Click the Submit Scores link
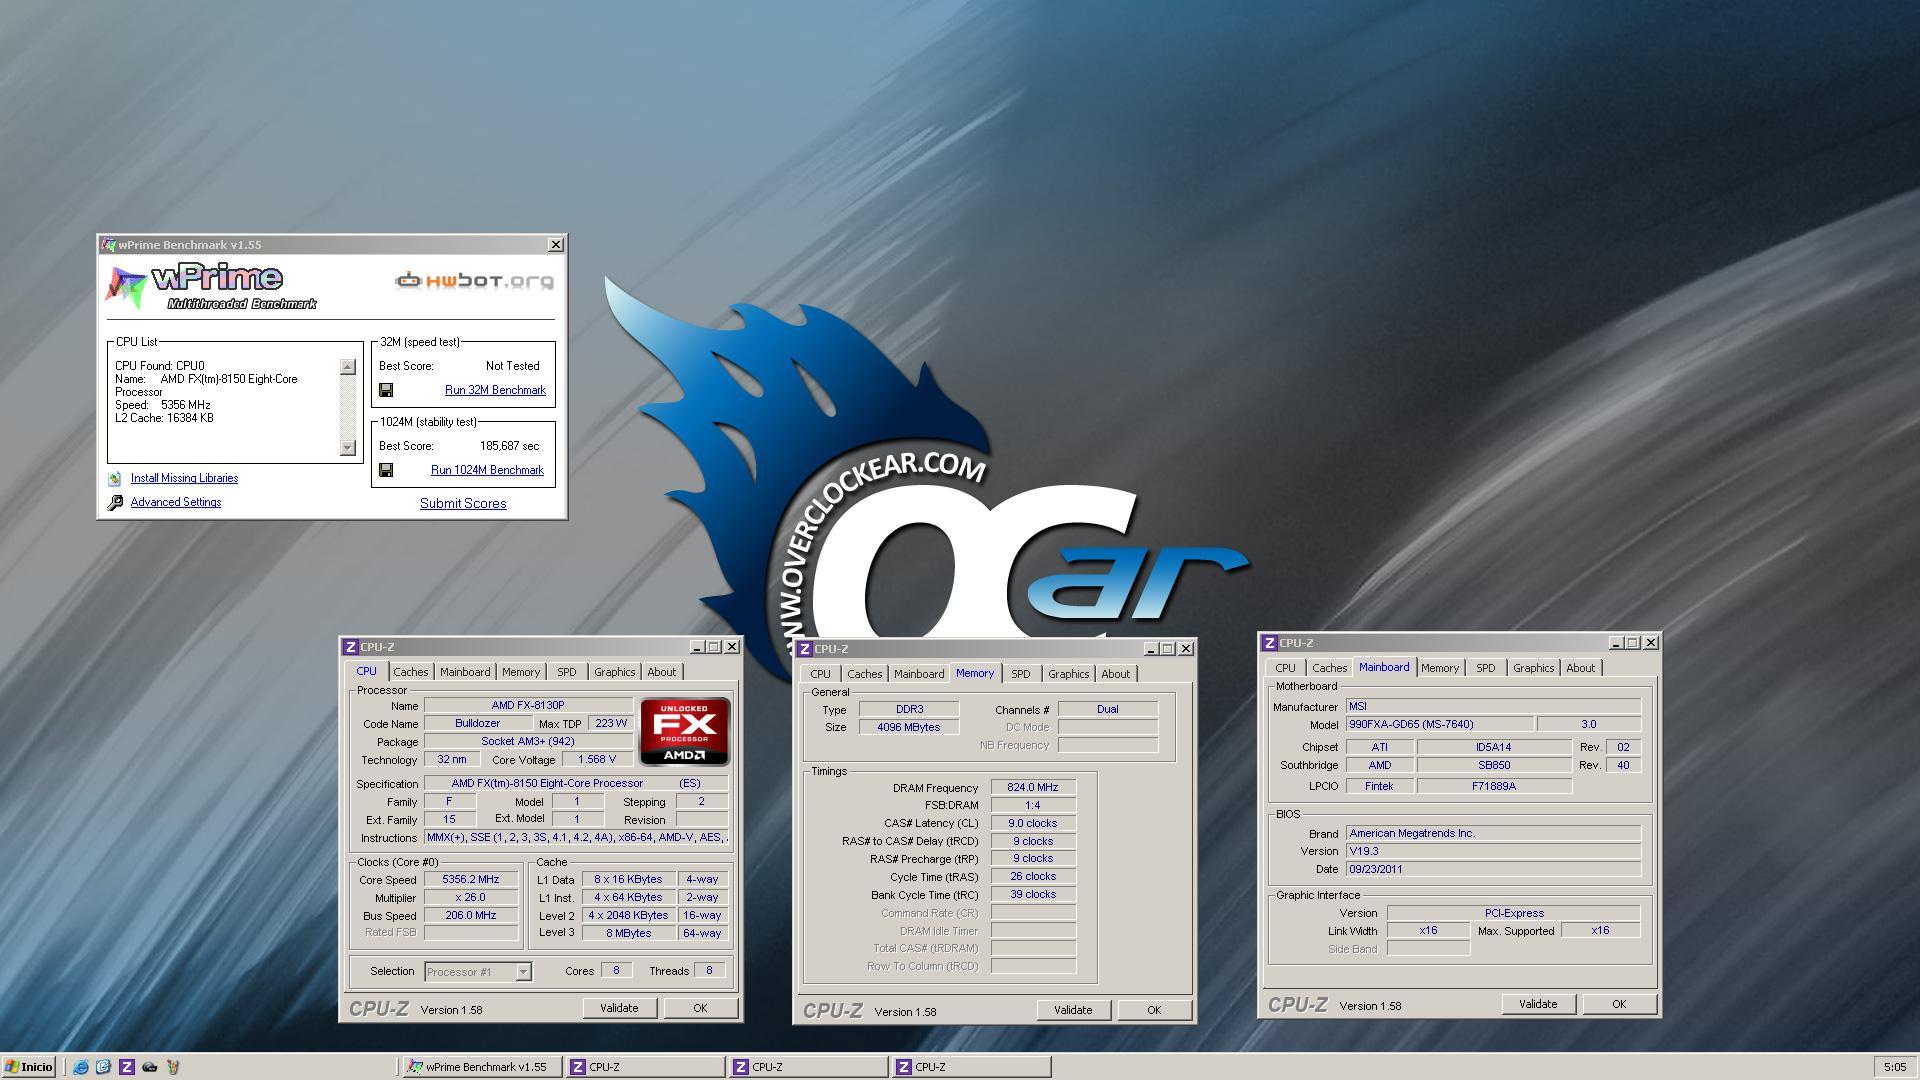This screenshot has width=1920, height=1080. [x=463, y=503]
